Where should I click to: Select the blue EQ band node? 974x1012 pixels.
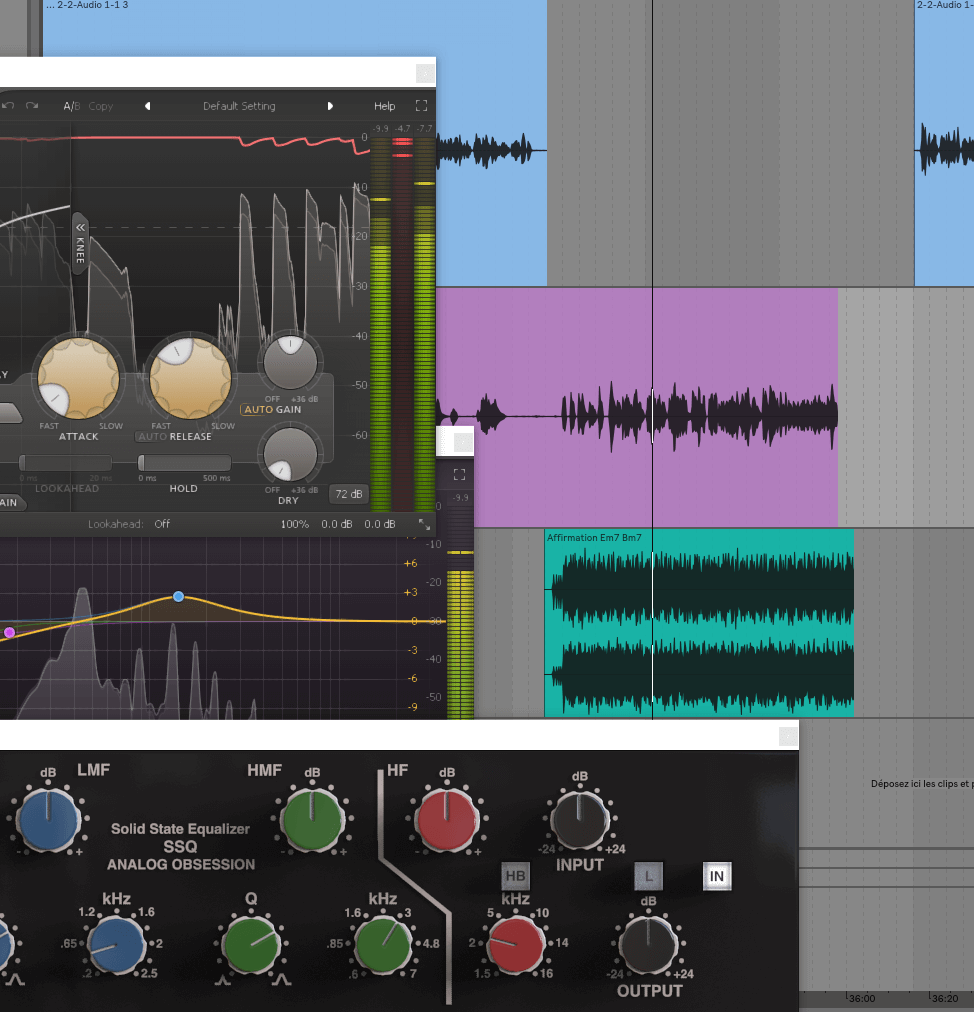click(179, 596)
